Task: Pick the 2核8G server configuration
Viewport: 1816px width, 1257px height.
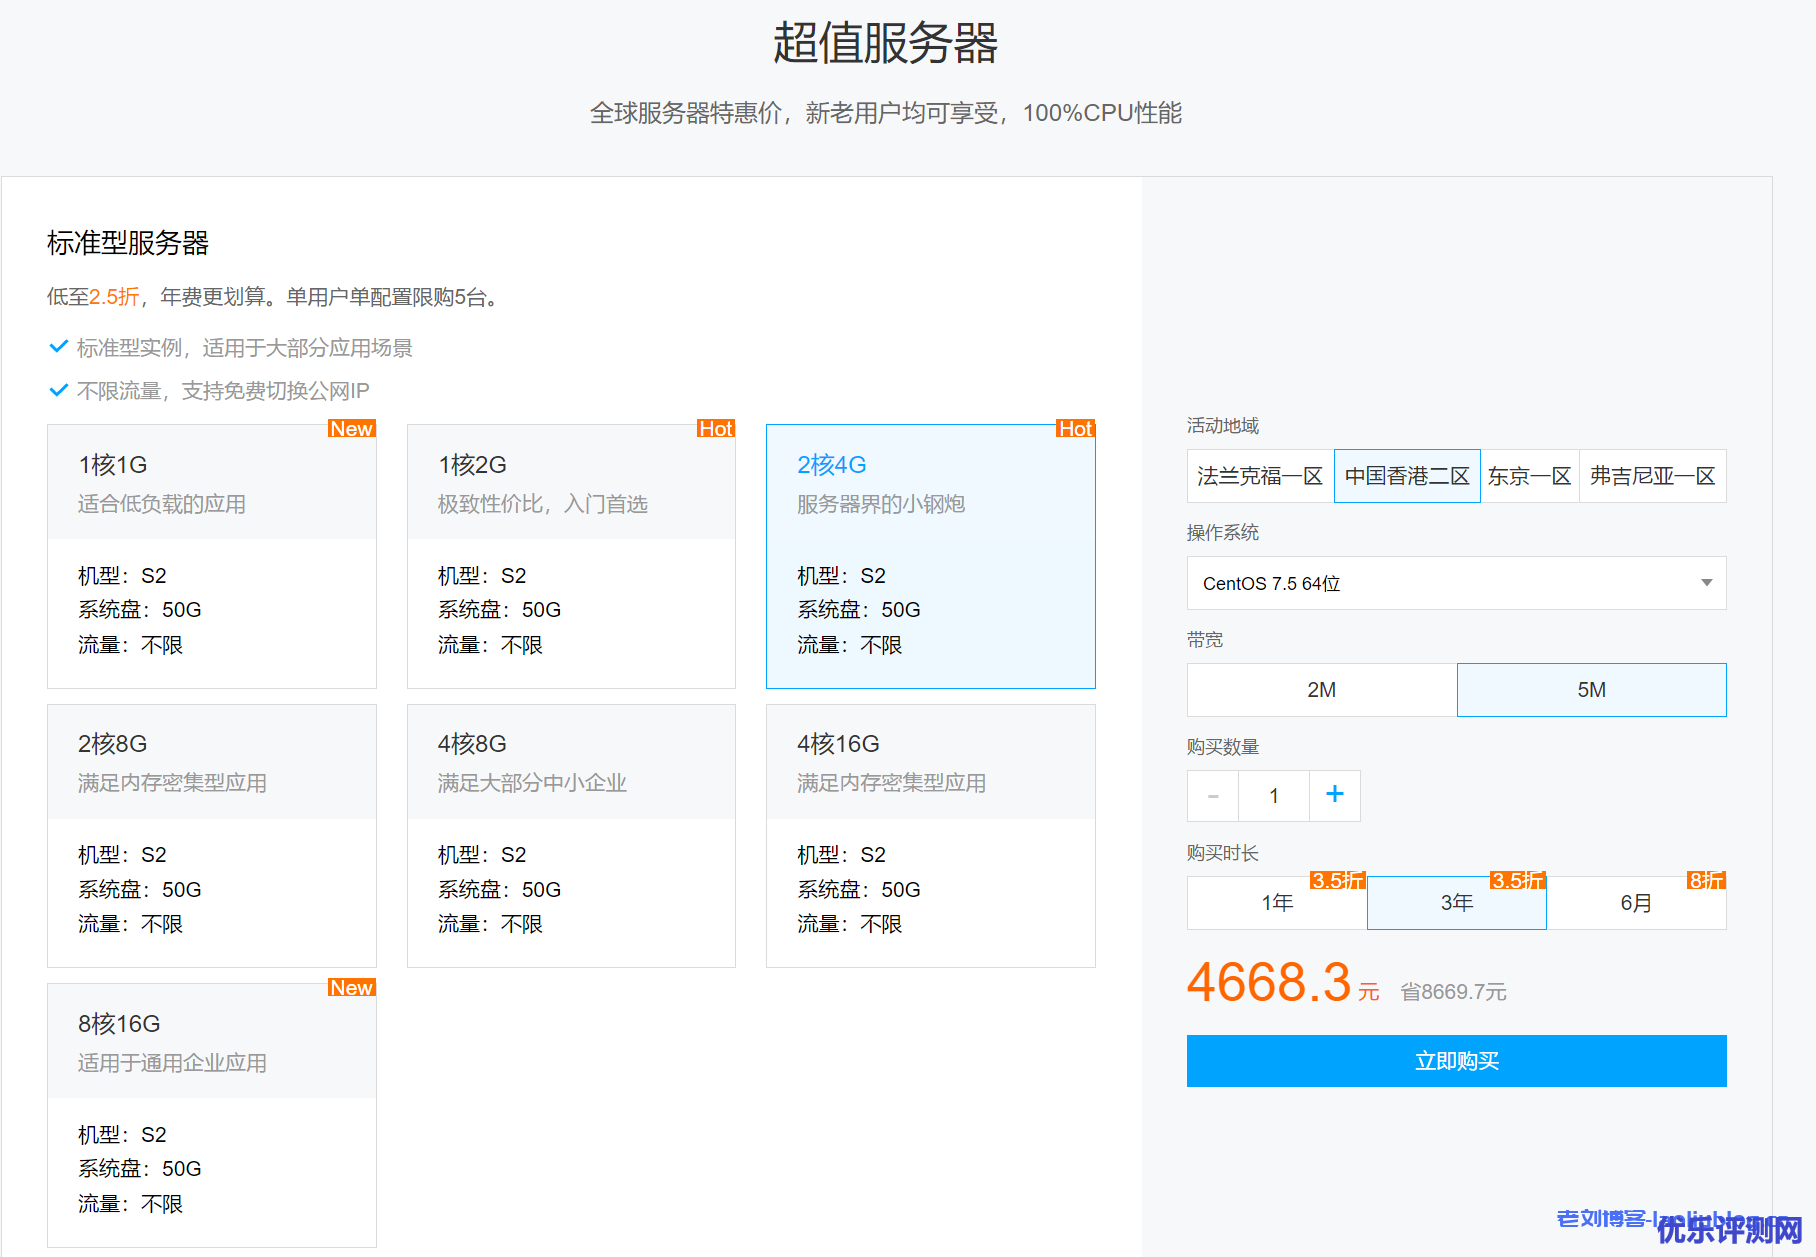Action: [212, 835]
